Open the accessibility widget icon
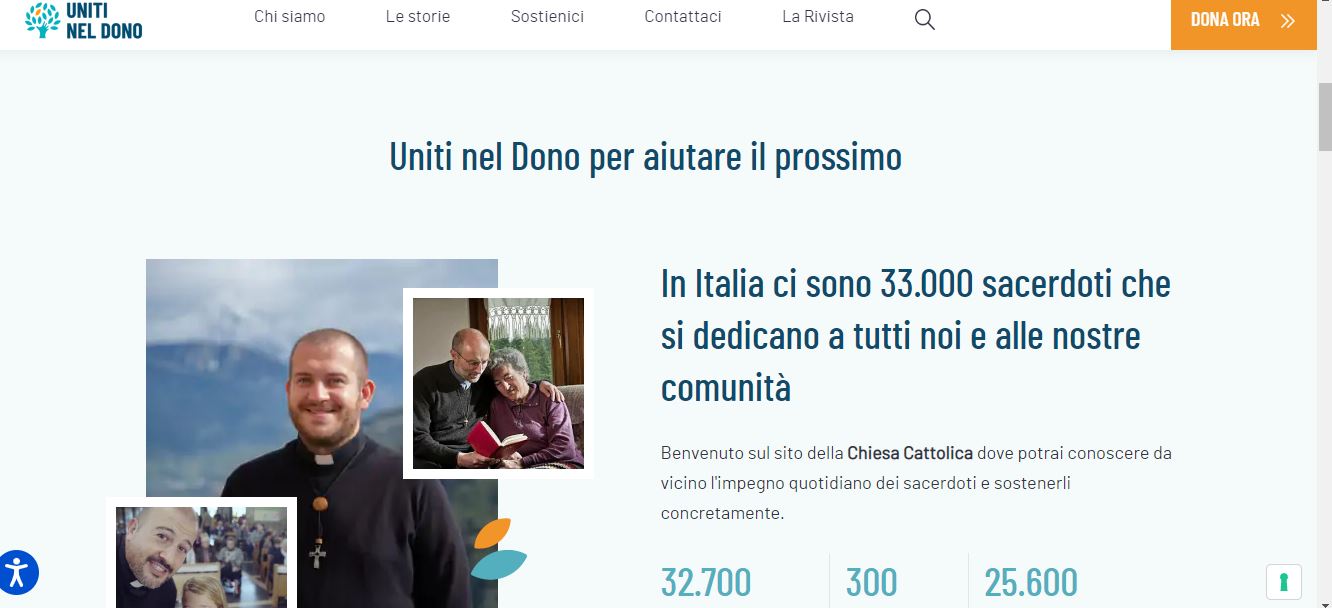The width and height of the screenshot is (1332, 608). (x=17, y=573)
